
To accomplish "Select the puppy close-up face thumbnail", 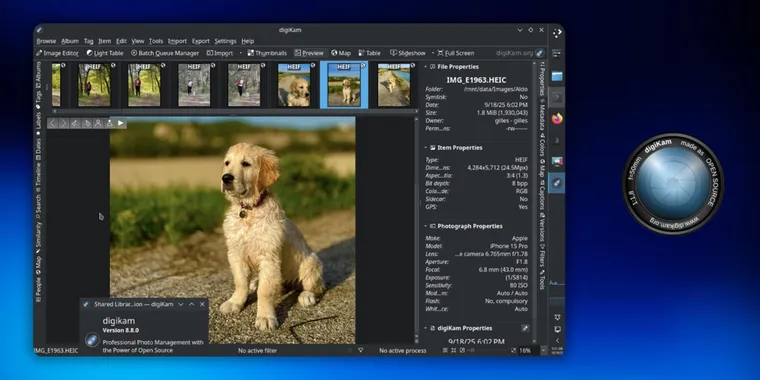I will (294, 85).
